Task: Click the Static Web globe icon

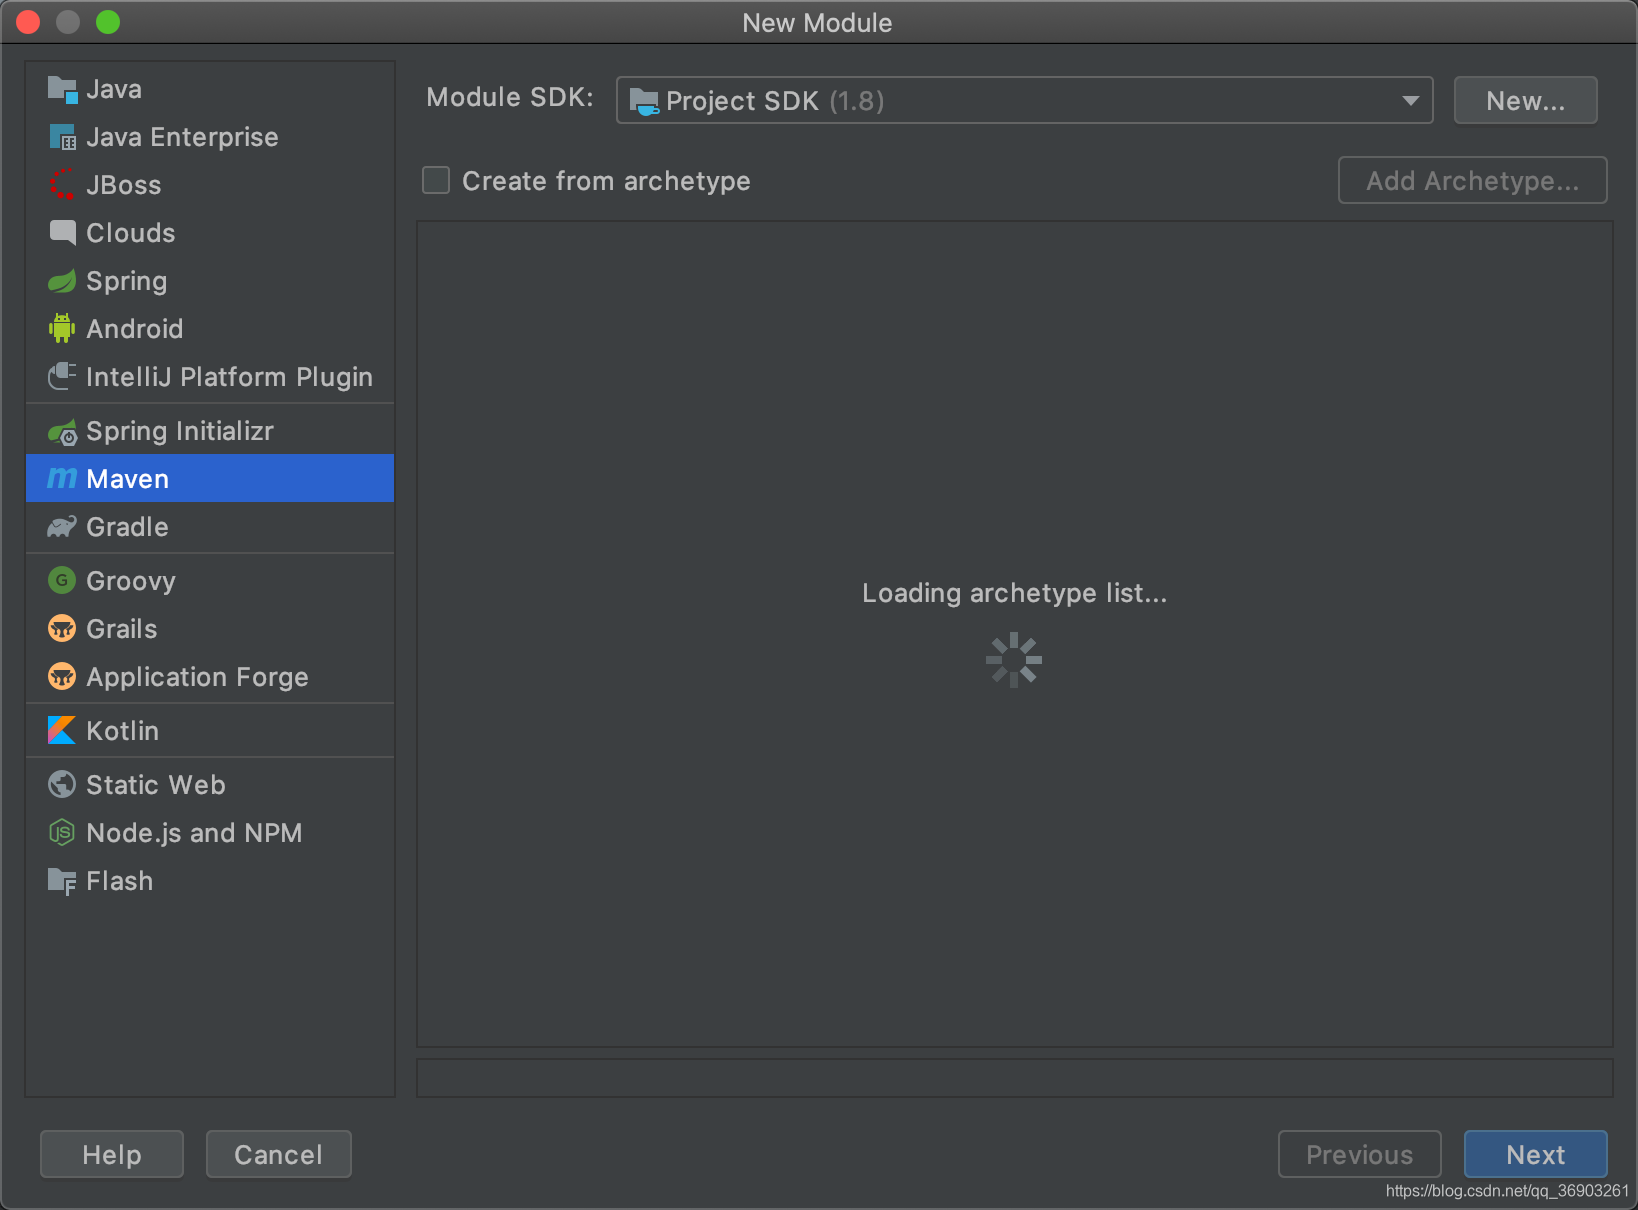Action: click(x=62, y=784)
